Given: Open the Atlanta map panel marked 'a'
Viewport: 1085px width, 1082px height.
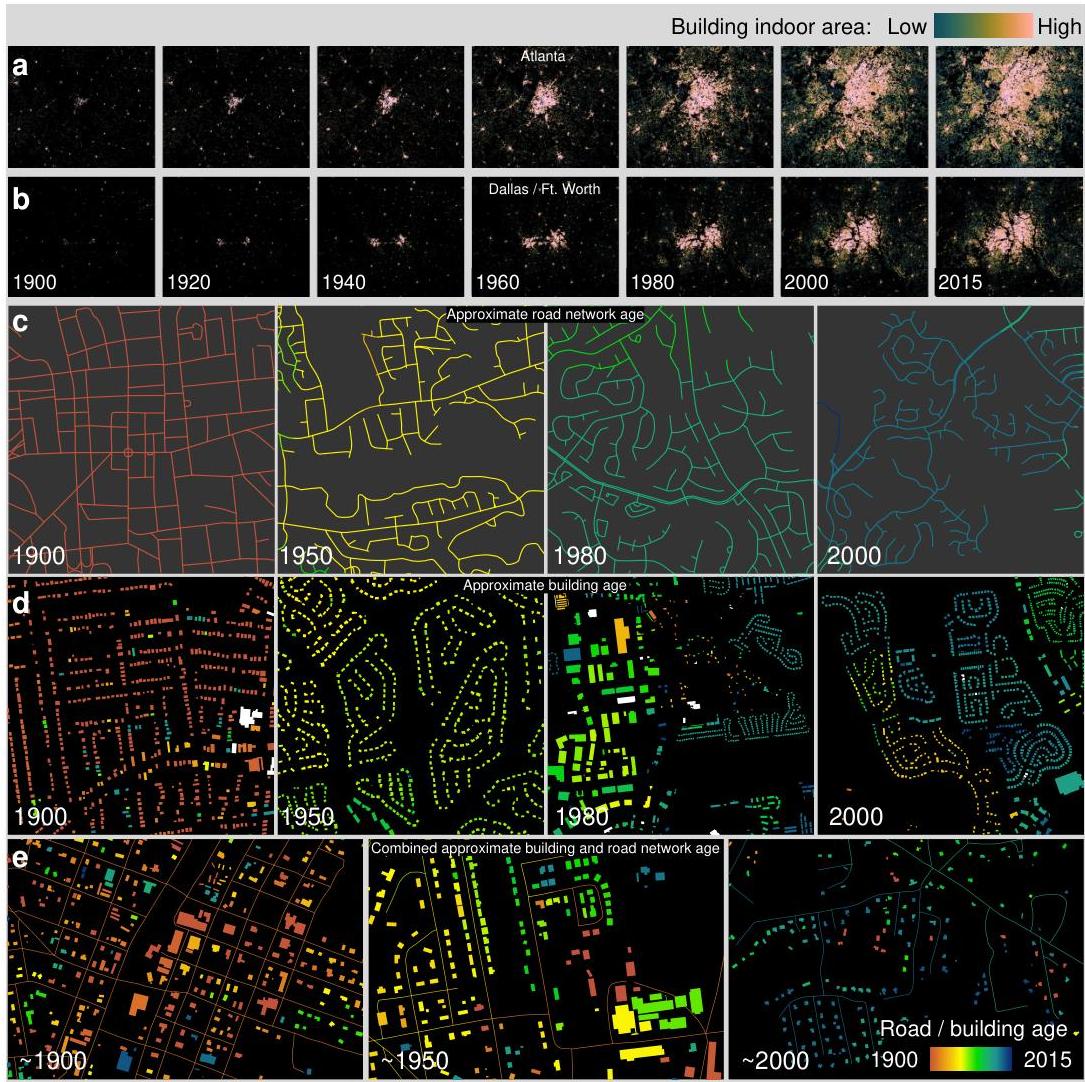Looking at the screenshot, I should (82, 107).
